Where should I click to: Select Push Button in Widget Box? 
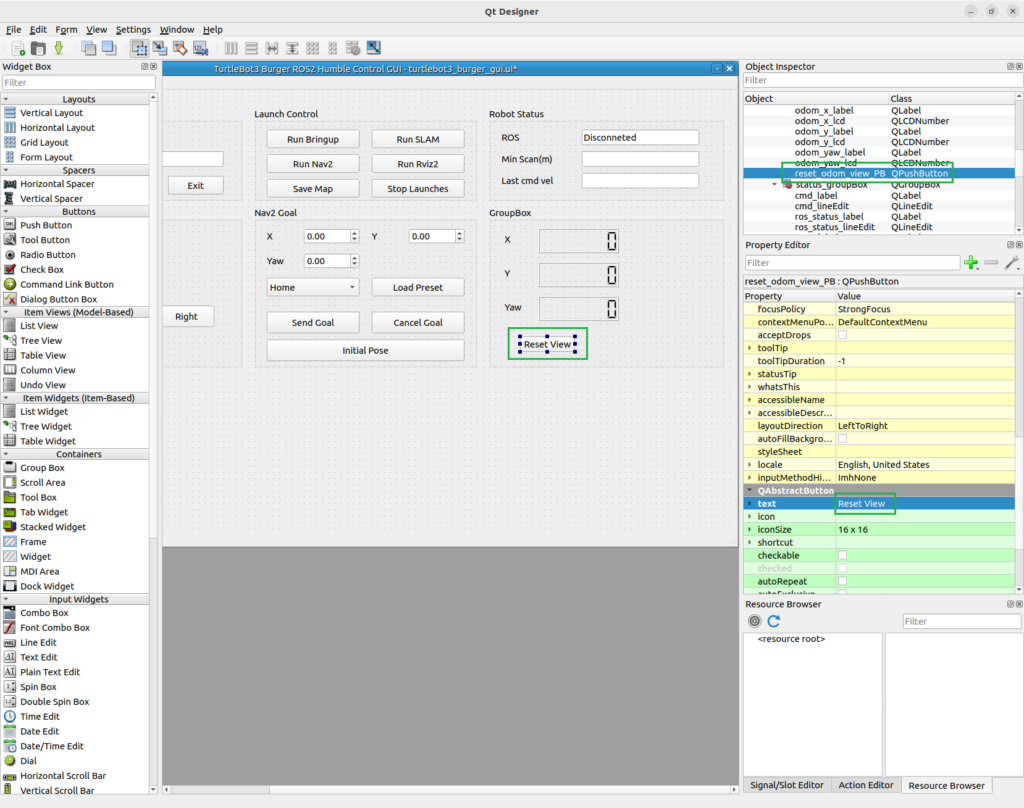click(x=46, y=225)
